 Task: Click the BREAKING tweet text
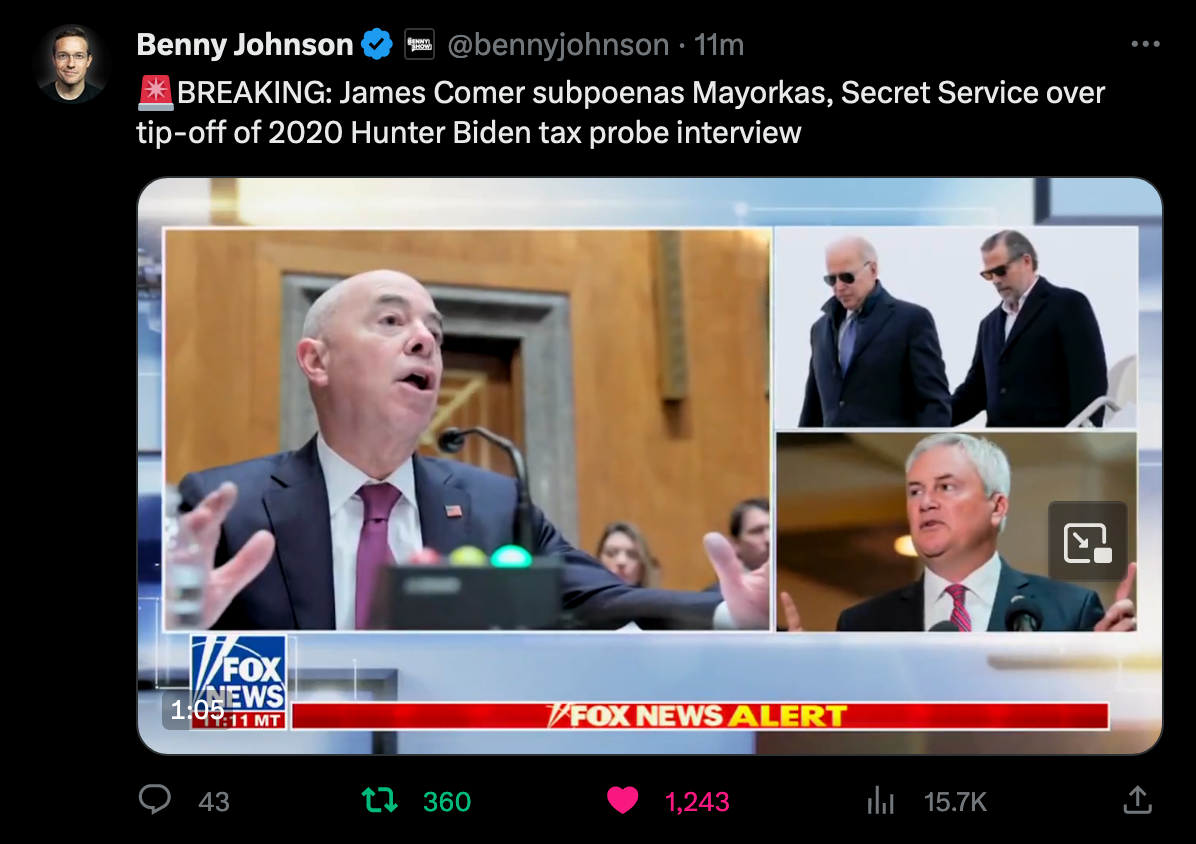621,112
